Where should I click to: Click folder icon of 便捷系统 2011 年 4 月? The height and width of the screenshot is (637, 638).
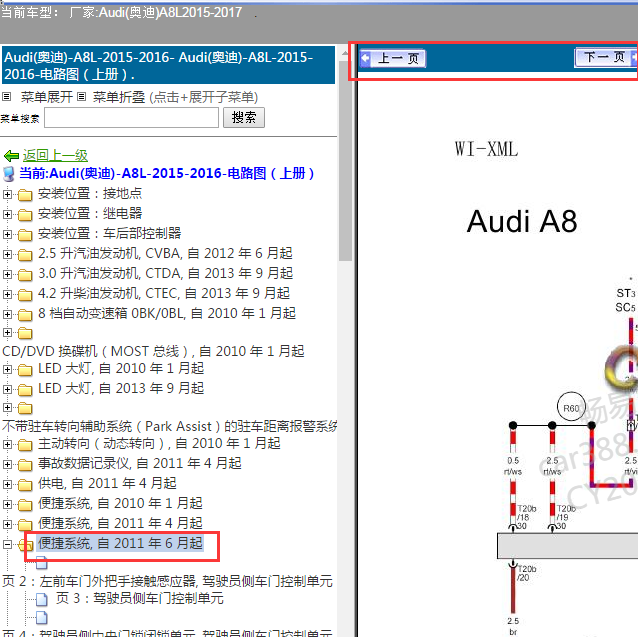[x=25, y=524]
